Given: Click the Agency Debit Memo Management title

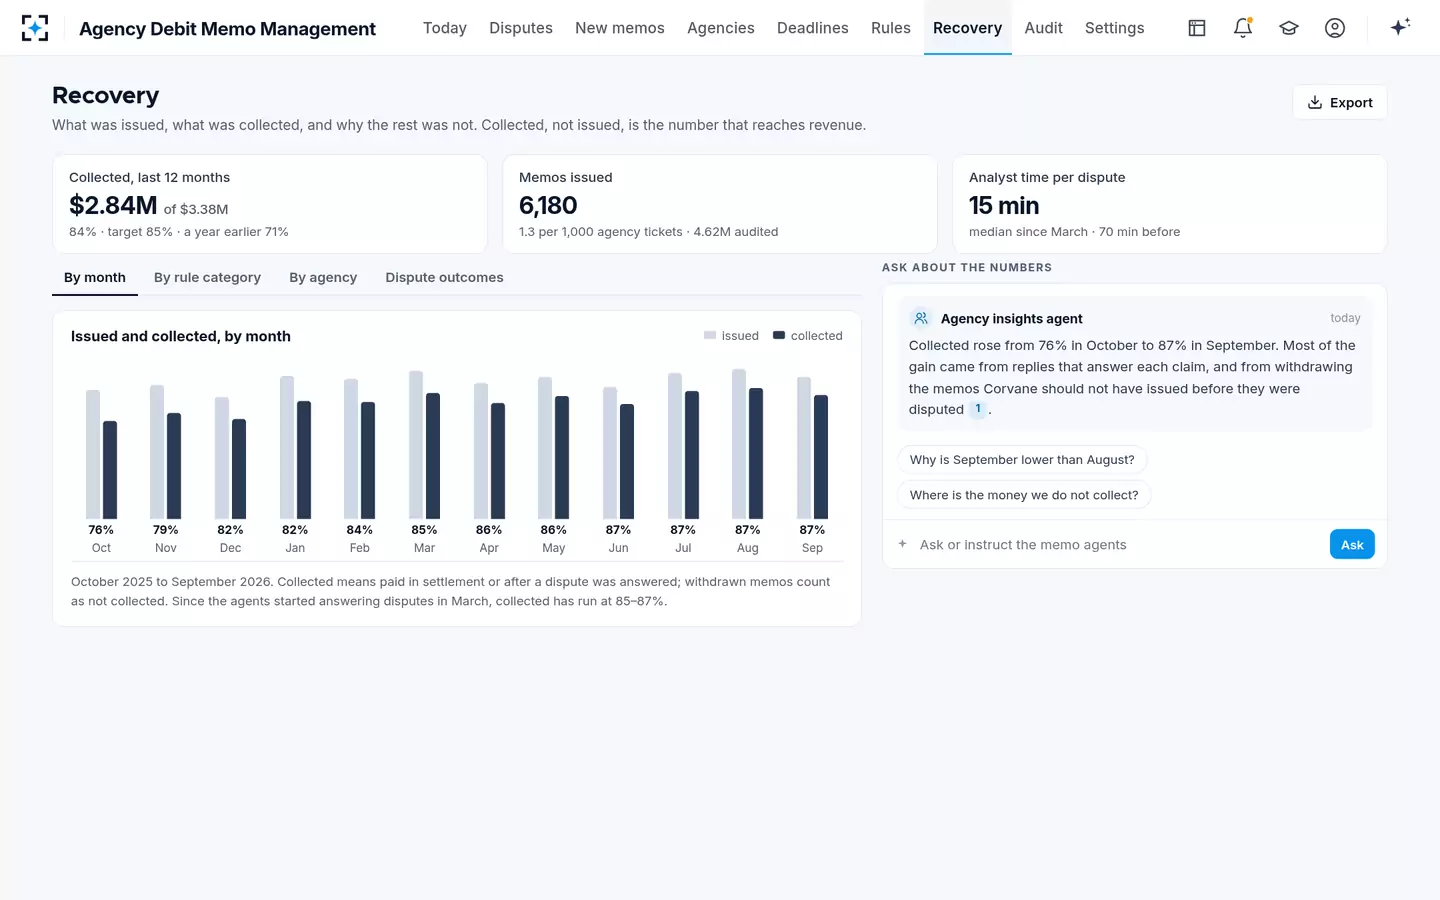Looking at the screenshot, I should 227,29.
